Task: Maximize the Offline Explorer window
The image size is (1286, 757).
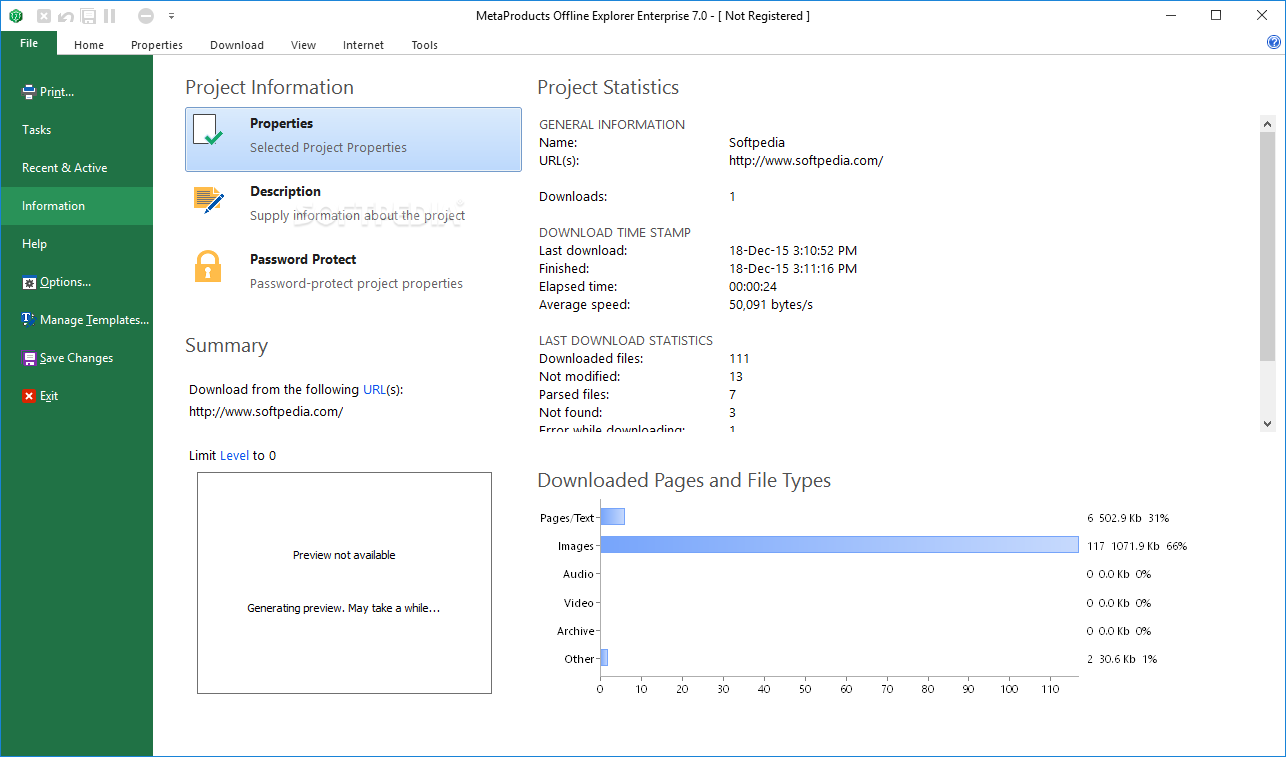Action: point(1216,16)
